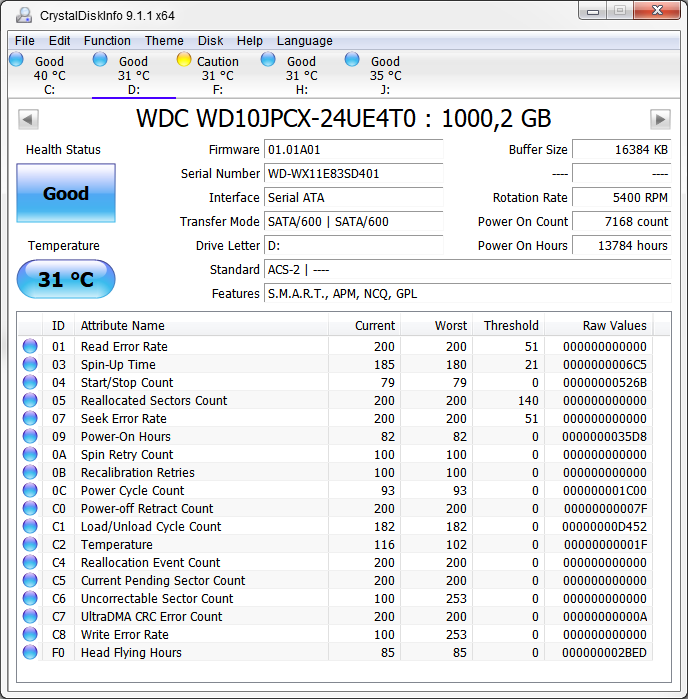688x699 pixels.
Task: Click the Features field listing S.M.A.R.T.
Action: click(x=467, y=293)
